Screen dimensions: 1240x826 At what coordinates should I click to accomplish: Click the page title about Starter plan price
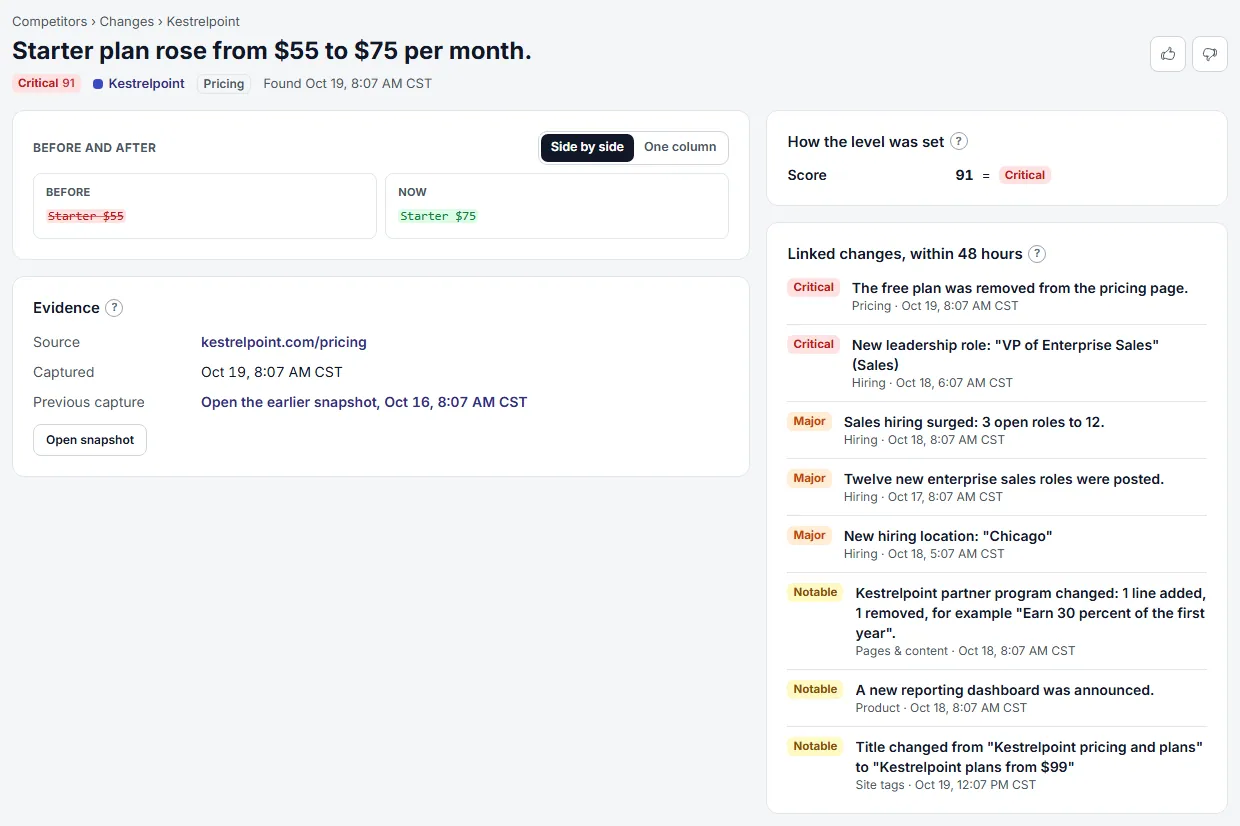(x=272, y=51)
